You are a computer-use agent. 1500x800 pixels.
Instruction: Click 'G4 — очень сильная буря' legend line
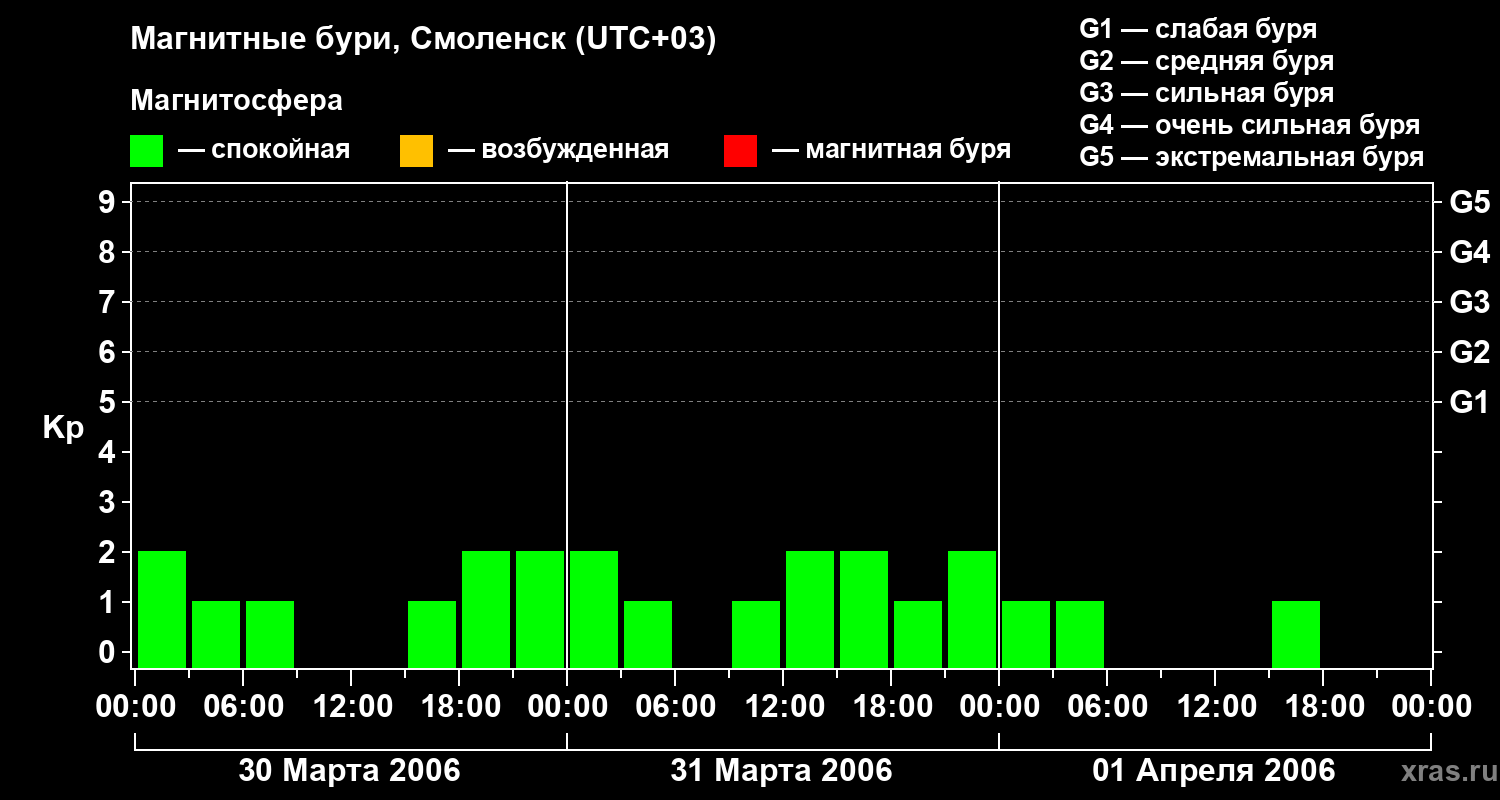(1249, 125)
